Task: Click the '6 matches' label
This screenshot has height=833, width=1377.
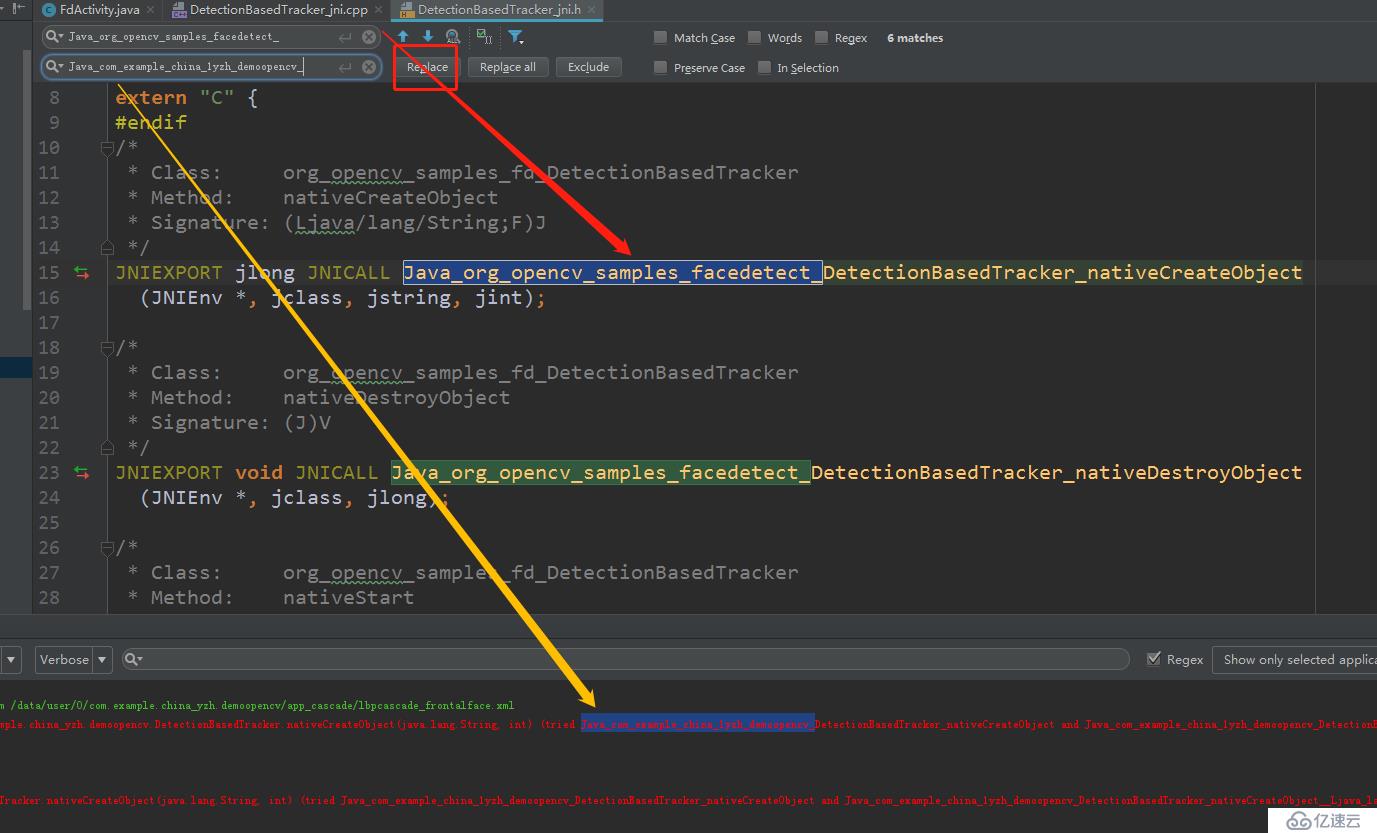Action: point(915,38)
